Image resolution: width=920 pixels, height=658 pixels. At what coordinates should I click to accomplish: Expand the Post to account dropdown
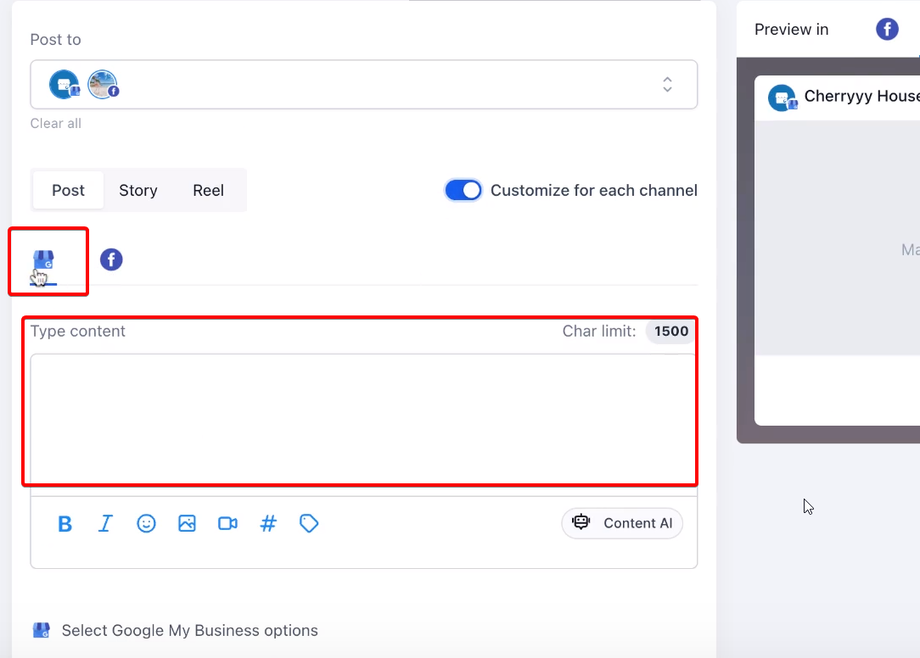(x=667, y=85)
